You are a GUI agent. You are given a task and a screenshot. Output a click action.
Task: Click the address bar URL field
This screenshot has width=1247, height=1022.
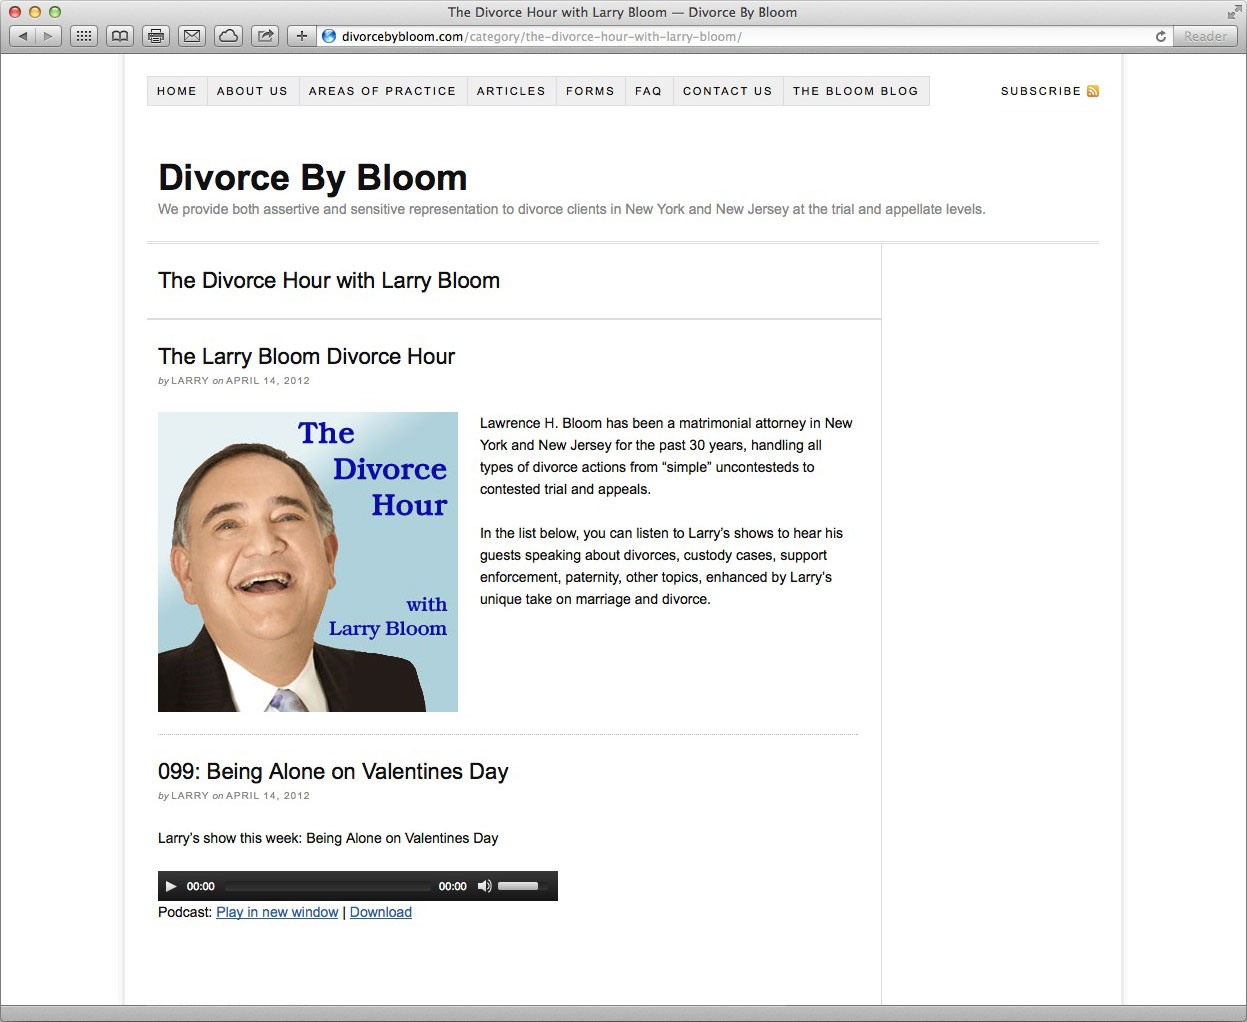700,36
